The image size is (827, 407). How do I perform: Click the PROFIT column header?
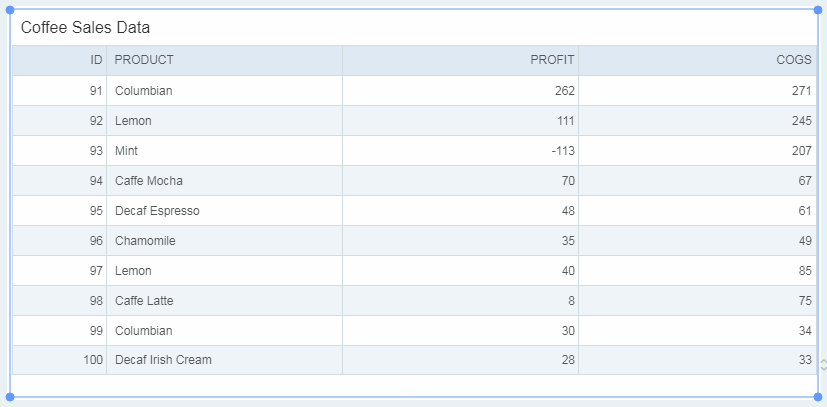[460, 60]
